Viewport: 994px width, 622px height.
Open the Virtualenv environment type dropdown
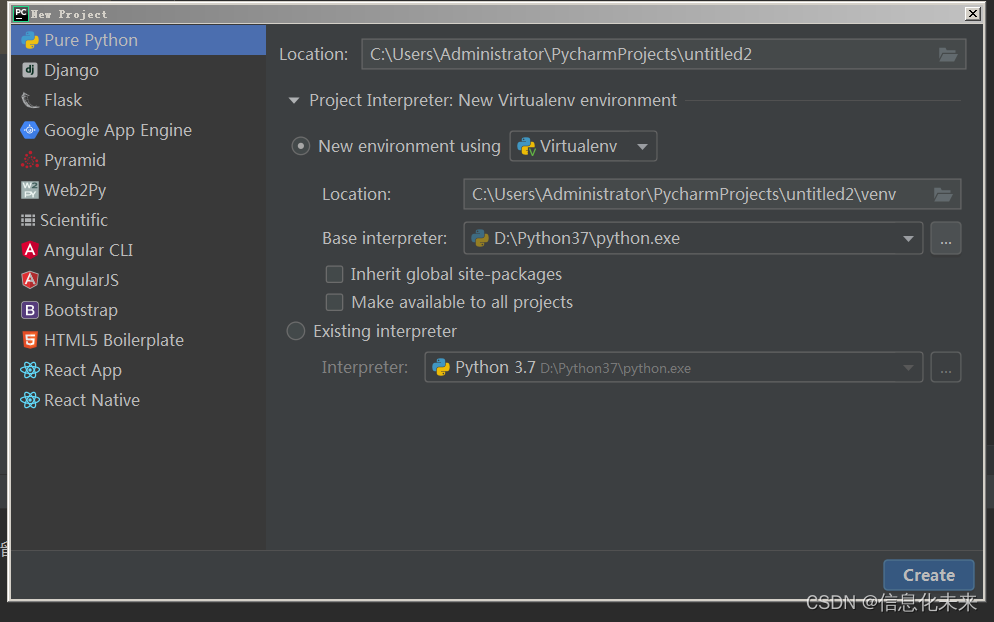584,147
